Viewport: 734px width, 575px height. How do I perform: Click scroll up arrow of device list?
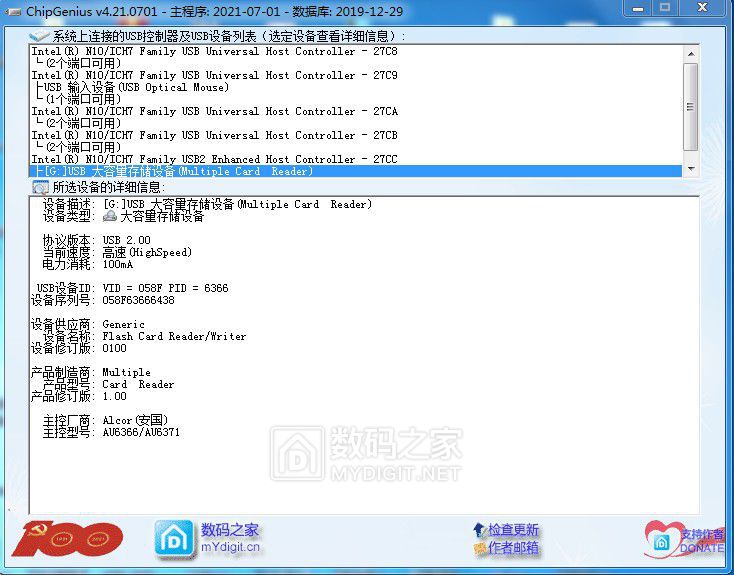click(x=690, y=54)
